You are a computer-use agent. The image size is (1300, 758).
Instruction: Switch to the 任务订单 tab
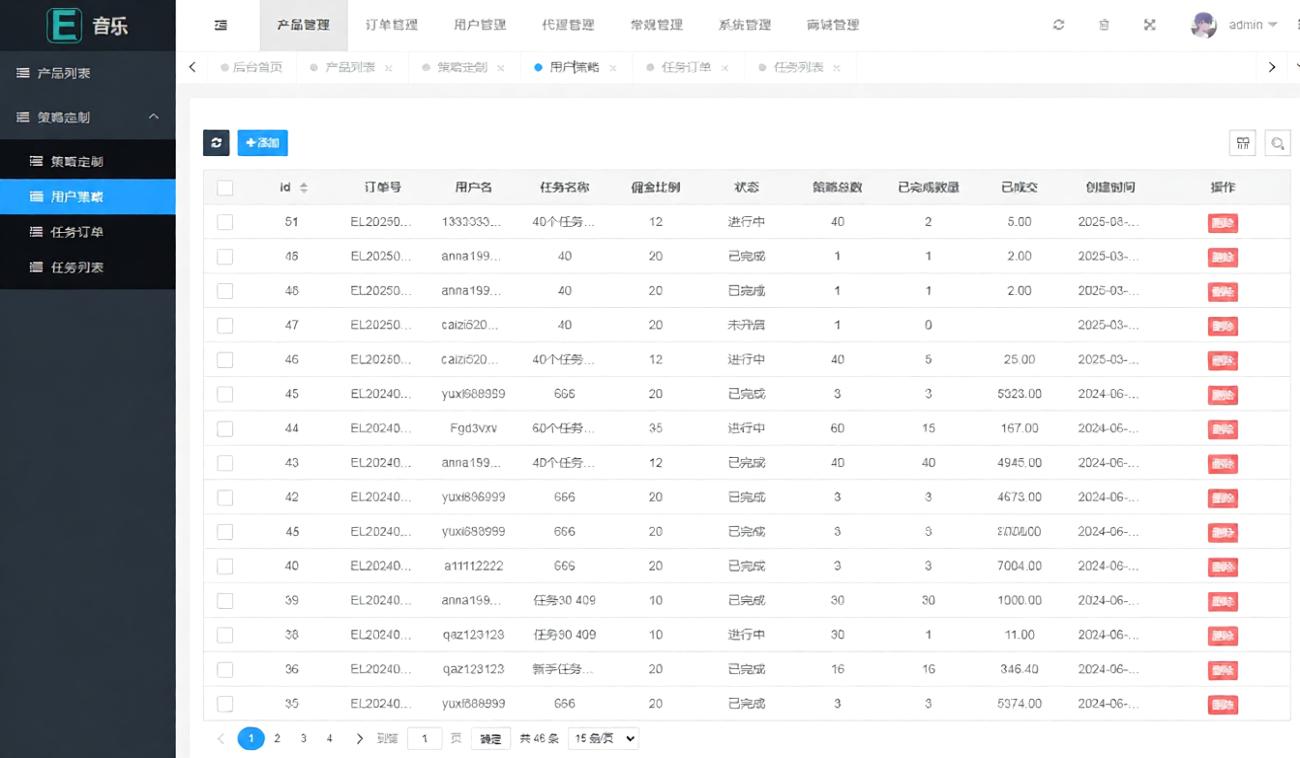click(686, 68)
